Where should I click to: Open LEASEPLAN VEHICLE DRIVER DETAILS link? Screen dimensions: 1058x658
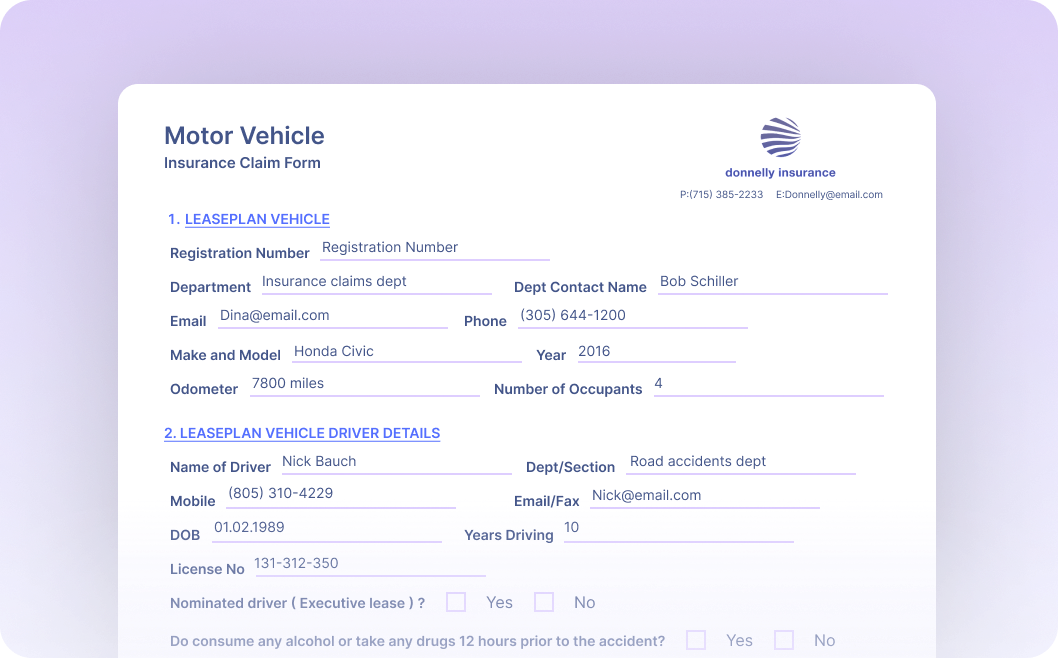click(302, 433)
